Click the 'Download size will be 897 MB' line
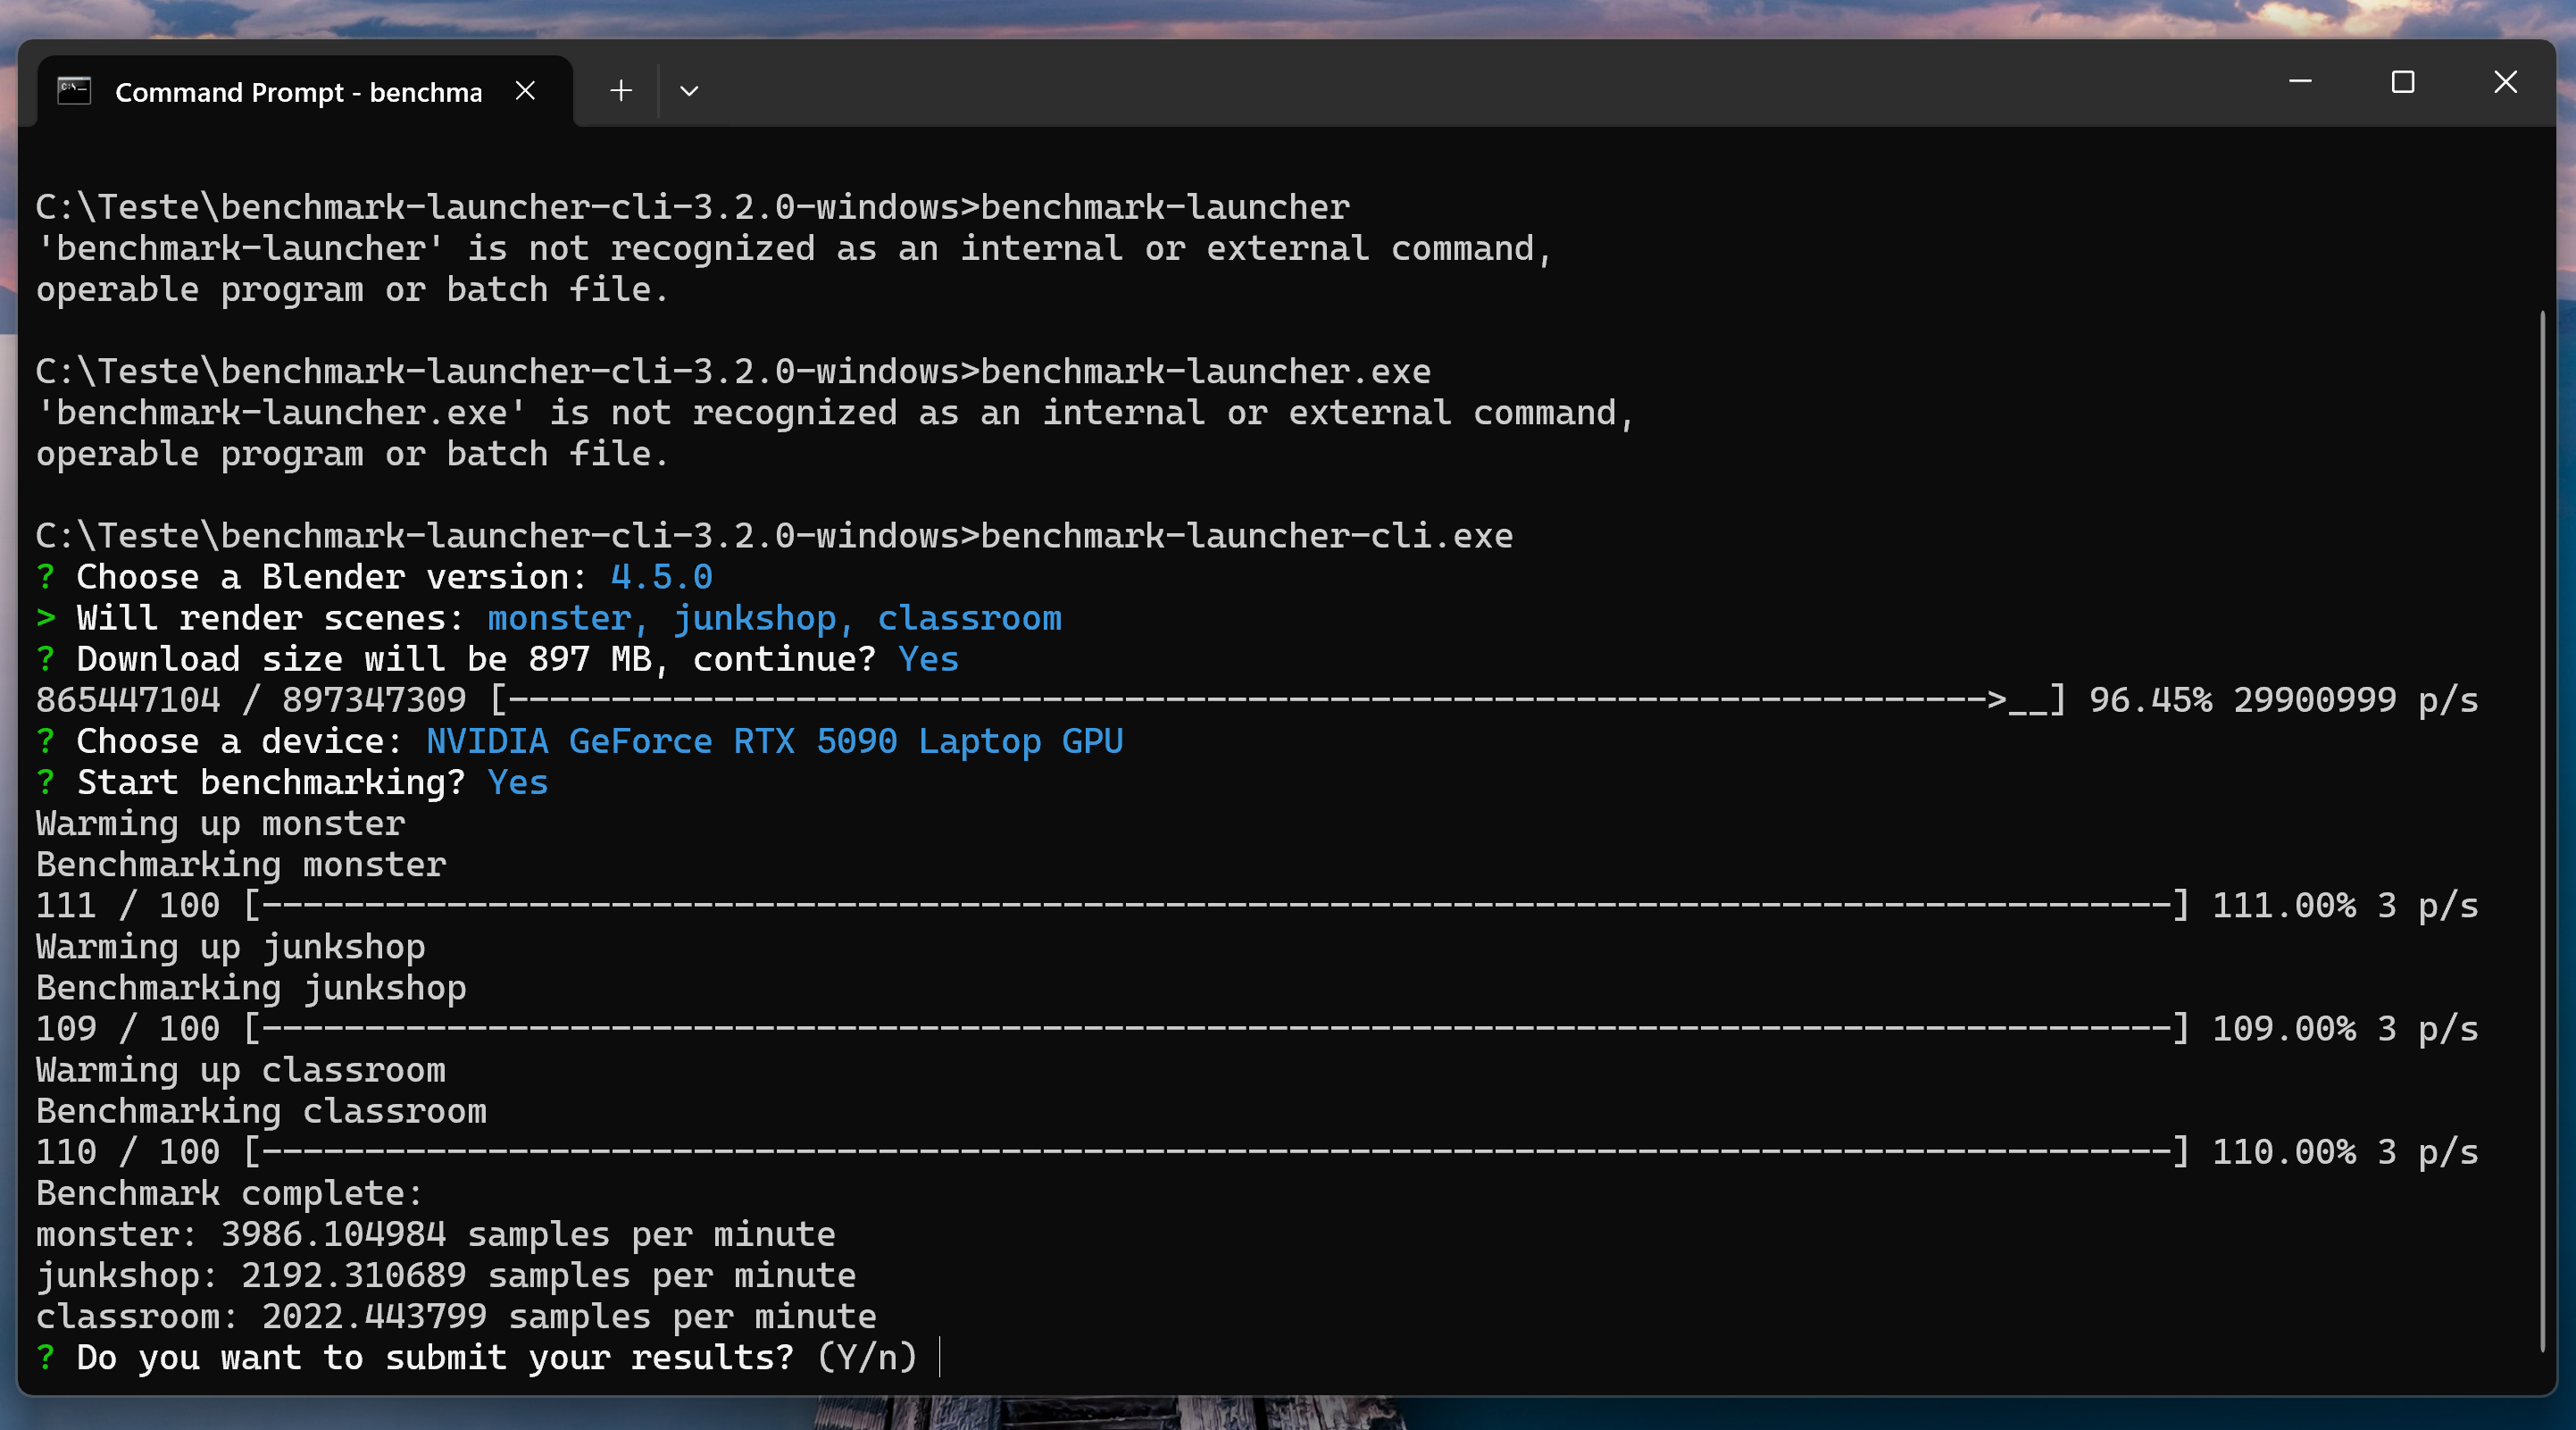 [497, 659]
